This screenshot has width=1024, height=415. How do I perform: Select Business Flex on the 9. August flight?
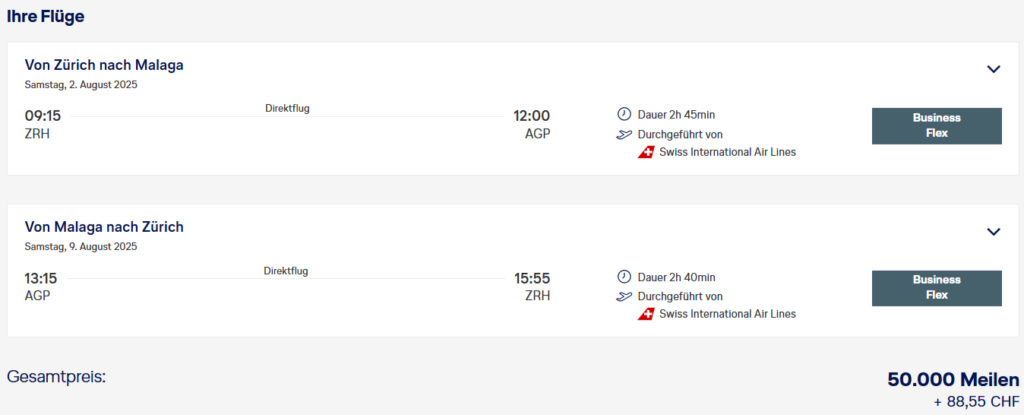coord(936,288)
